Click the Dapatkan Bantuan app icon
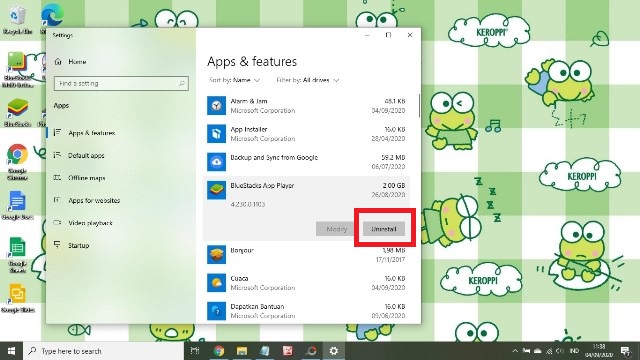The width and height of the screenshot is (640, 360). 216,311
